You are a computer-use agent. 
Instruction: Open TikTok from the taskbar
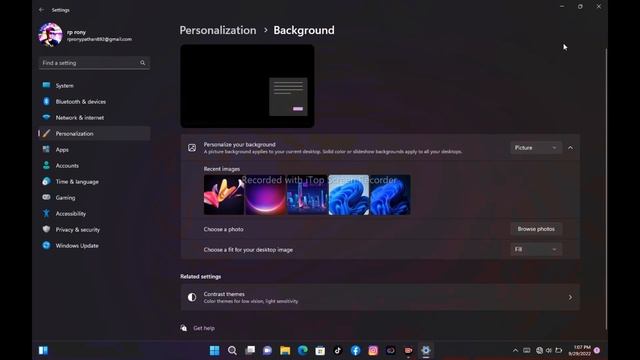[338, 350]
